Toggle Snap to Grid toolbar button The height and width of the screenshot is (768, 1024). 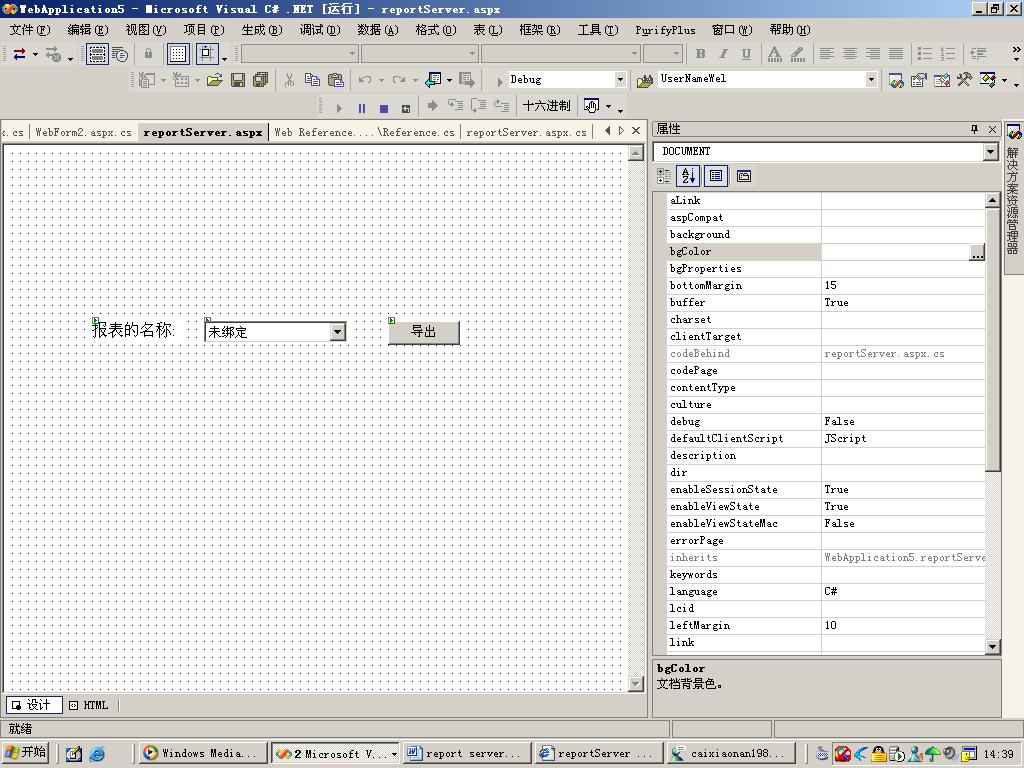(x=206, y=54)
